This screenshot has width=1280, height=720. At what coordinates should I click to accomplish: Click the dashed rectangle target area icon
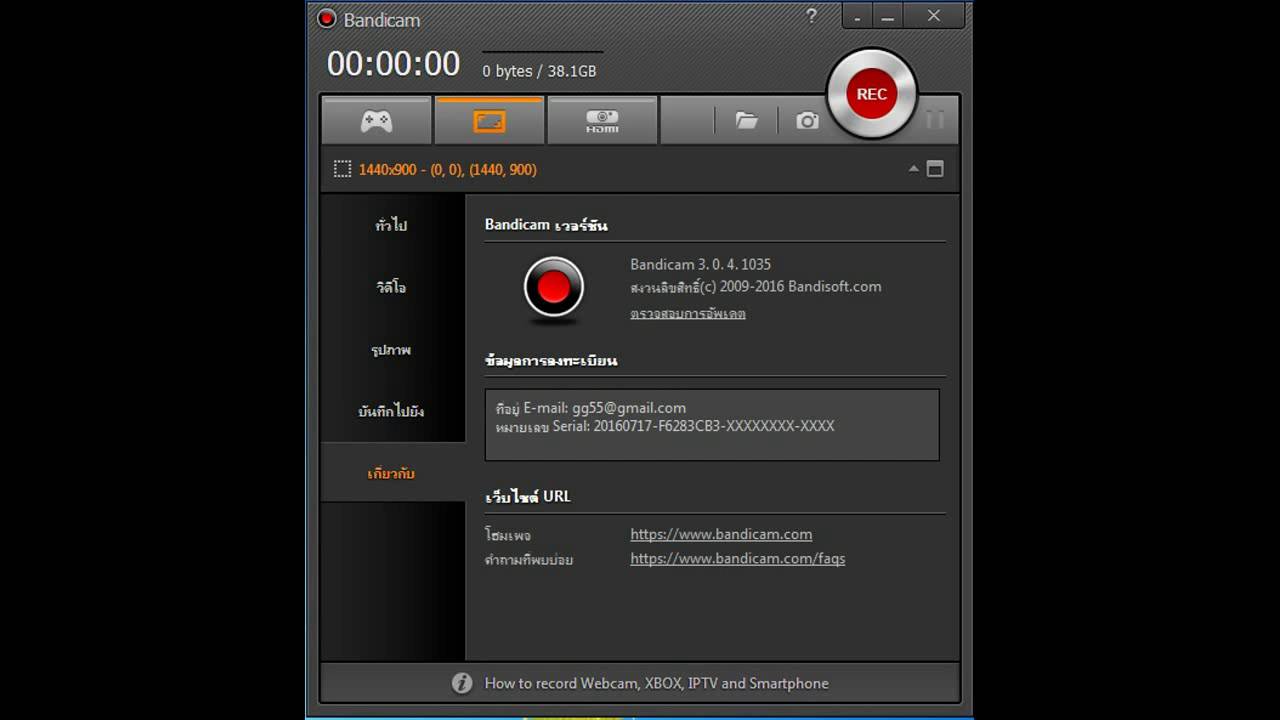(x=342, y=169)
